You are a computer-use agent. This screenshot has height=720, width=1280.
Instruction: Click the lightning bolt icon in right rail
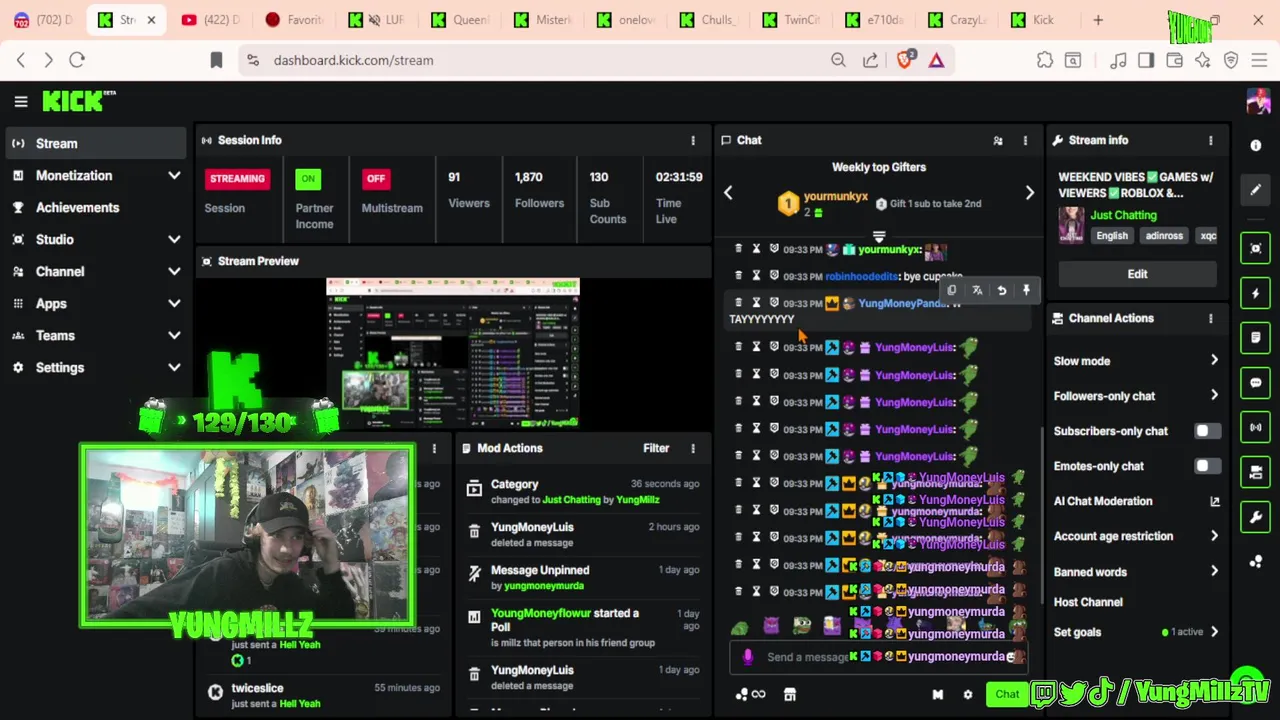click(x=1256, y=293)
